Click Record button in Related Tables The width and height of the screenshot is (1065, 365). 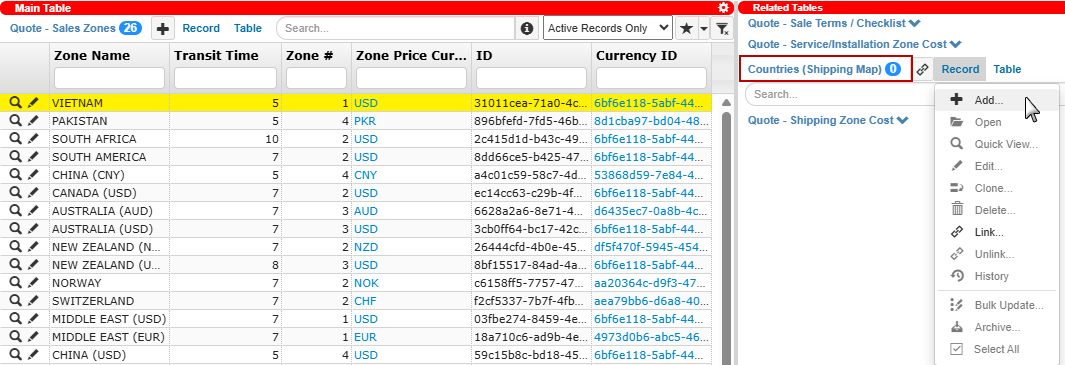pos(960,69)
